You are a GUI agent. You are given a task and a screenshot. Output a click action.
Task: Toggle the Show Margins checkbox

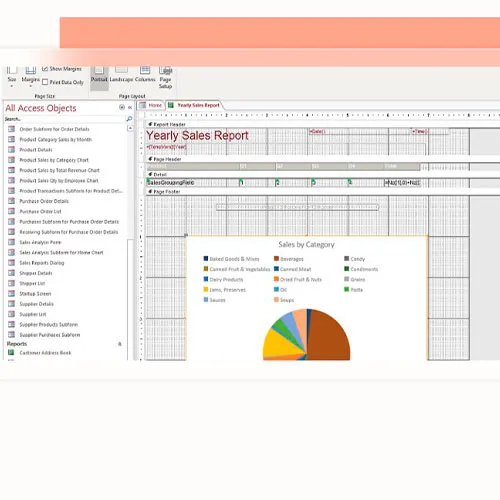(45, 69)
